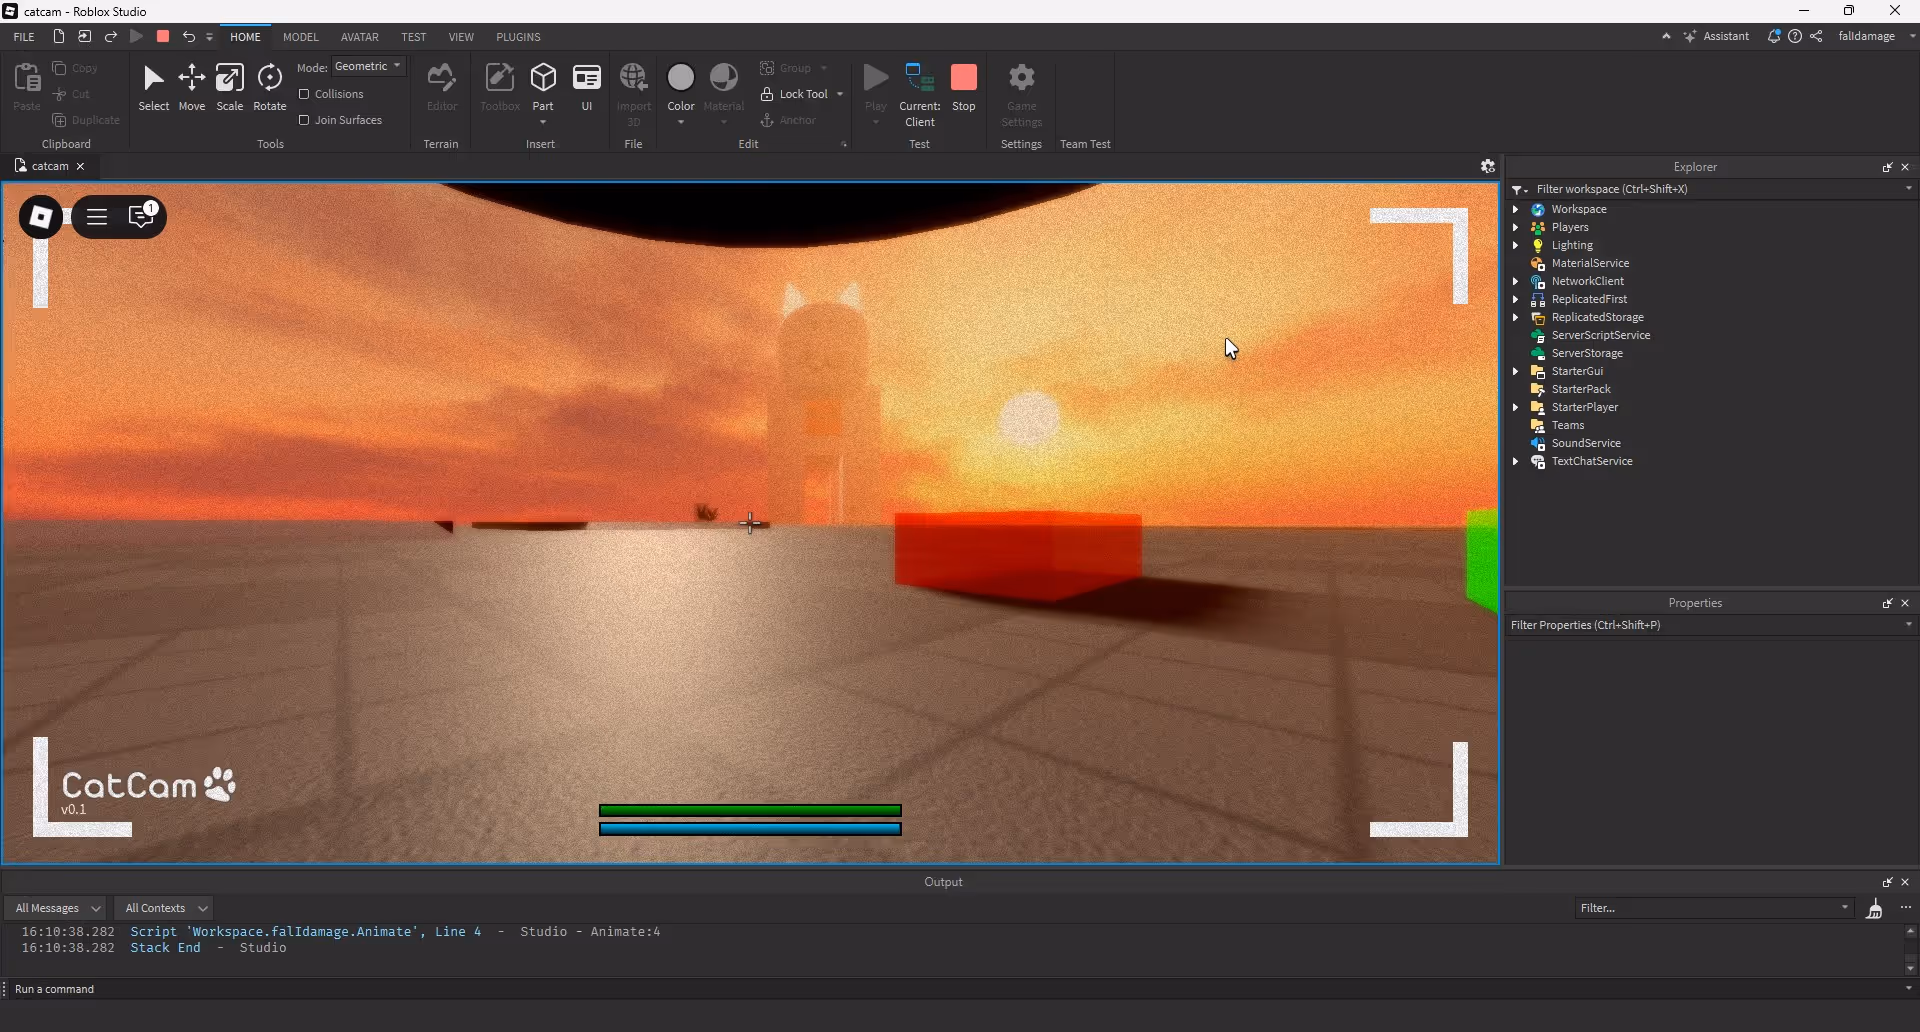Select the Move tool
The height and width of the screenshot is (1032, 1920).
pyautogui.click(x=191, y=87)
